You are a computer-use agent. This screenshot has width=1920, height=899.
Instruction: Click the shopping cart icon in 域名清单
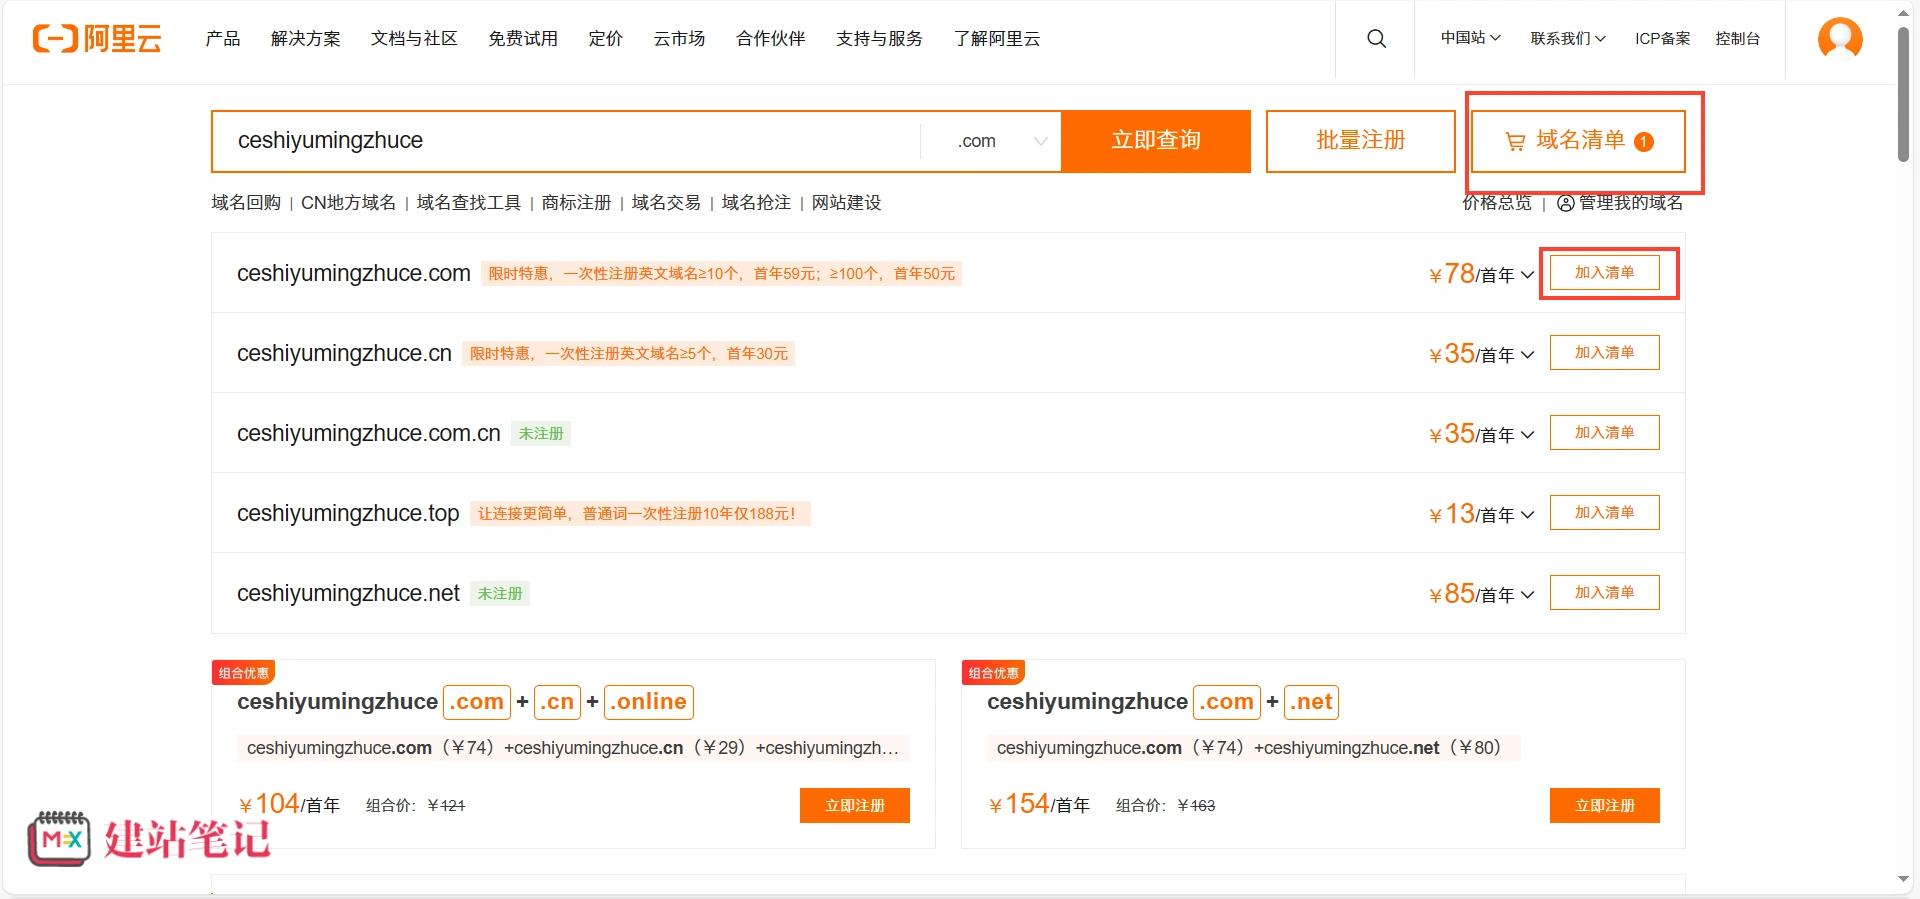pyautogui.click(x=1516, y=142)
